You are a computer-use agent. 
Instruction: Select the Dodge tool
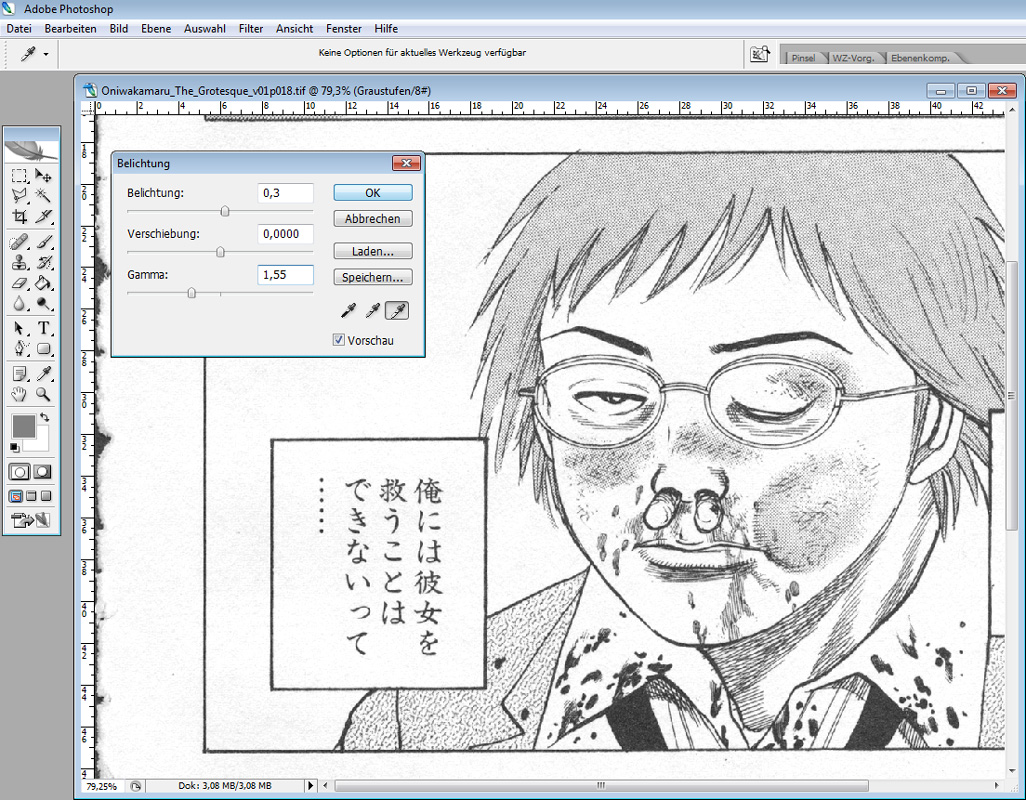43,304
